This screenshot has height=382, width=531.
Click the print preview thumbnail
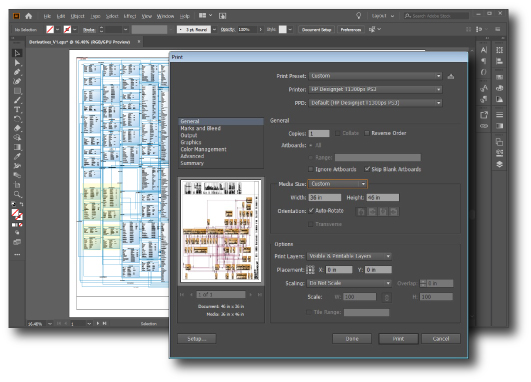221,231
